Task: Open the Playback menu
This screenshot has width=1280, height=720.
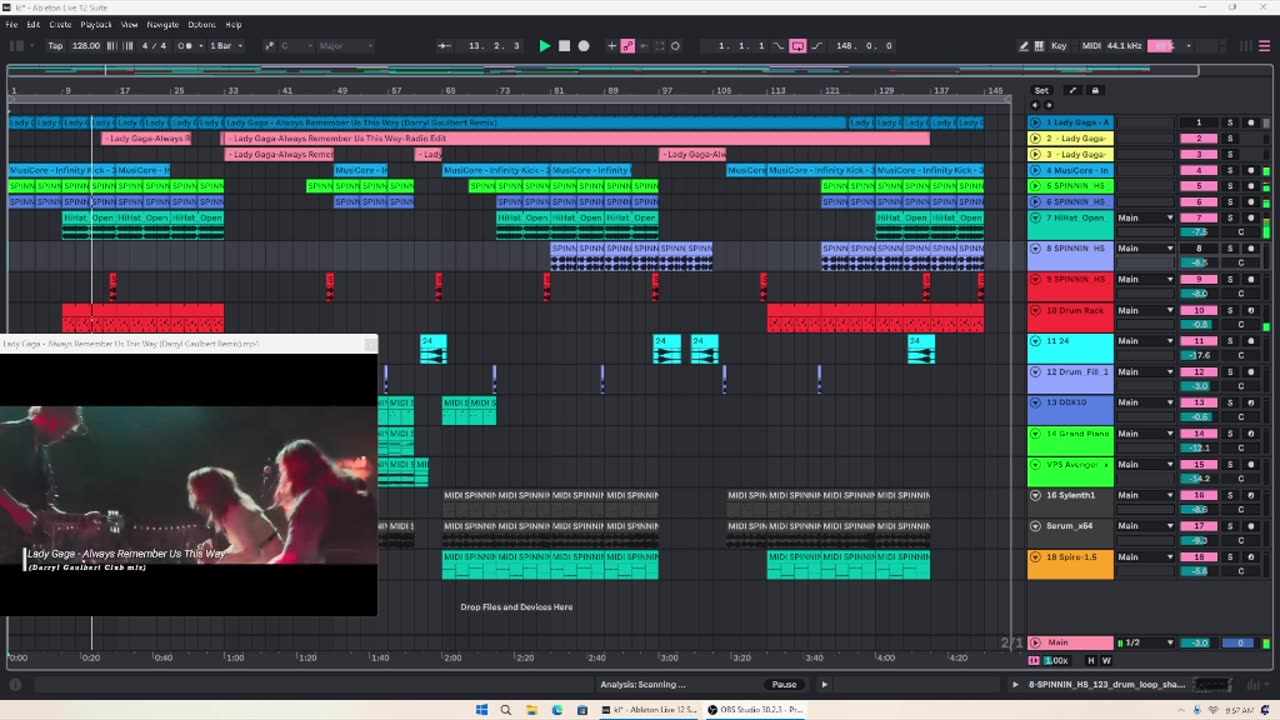Action: click(x=96, y=24)
